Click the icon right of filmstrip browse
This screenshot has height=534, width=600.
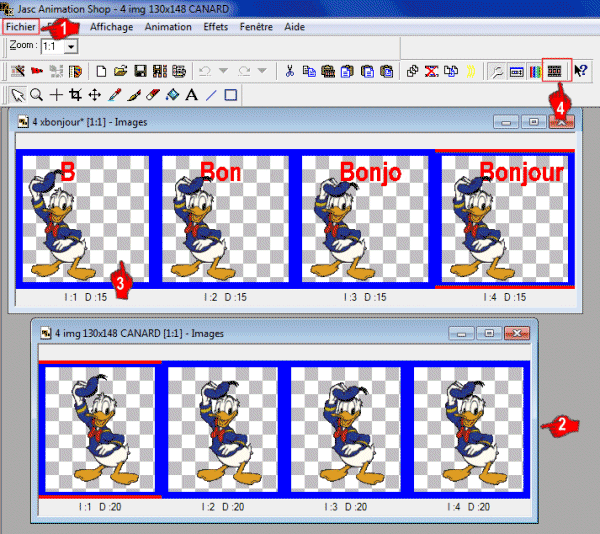pos(179,71)
